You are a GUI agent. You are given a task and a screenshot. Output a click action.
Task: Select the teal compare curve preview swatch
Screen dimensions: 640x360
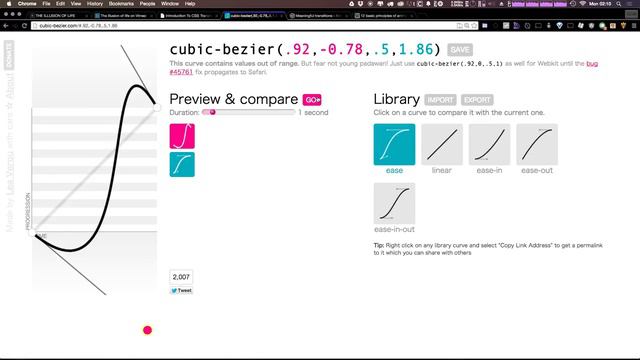point(182,164)
